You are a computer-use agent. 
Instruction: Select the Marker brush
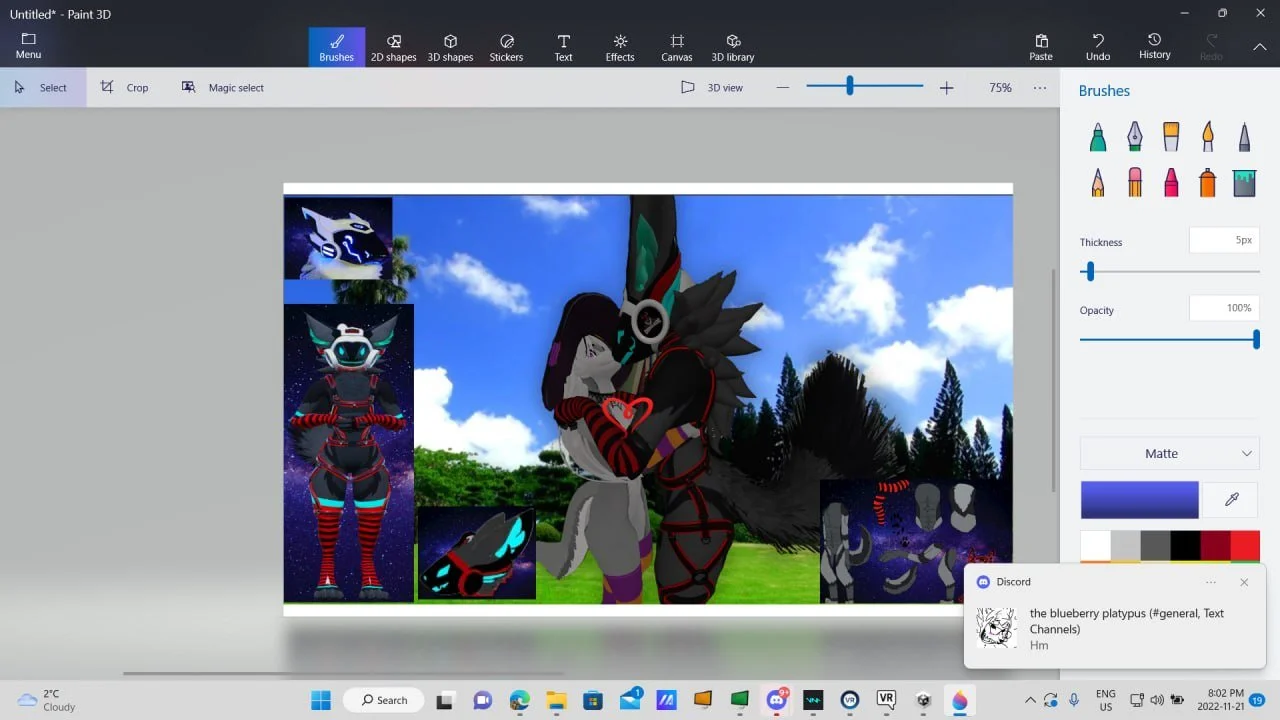[1098, 136]
